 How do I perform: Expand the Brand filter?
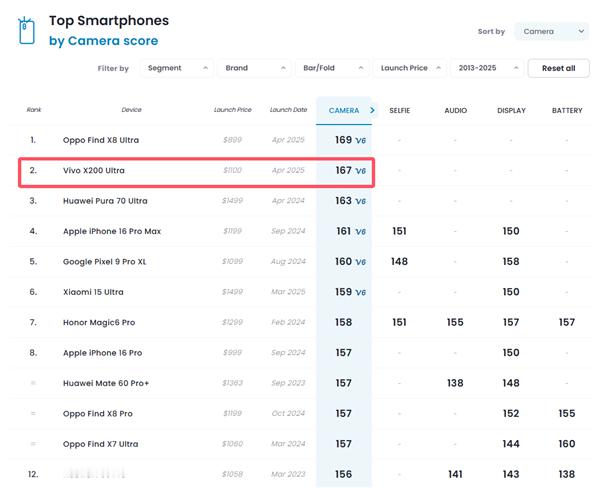254,68
